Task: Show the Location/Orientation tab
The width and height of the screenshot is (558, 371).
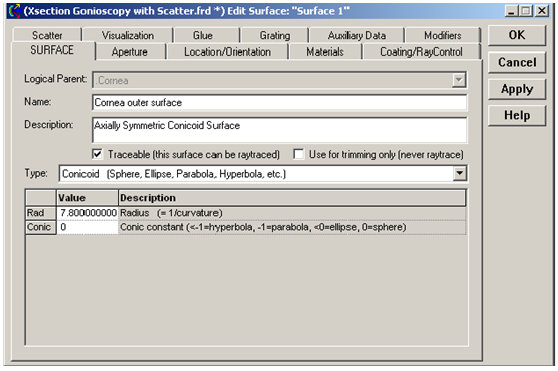Action: pos(227,52)
